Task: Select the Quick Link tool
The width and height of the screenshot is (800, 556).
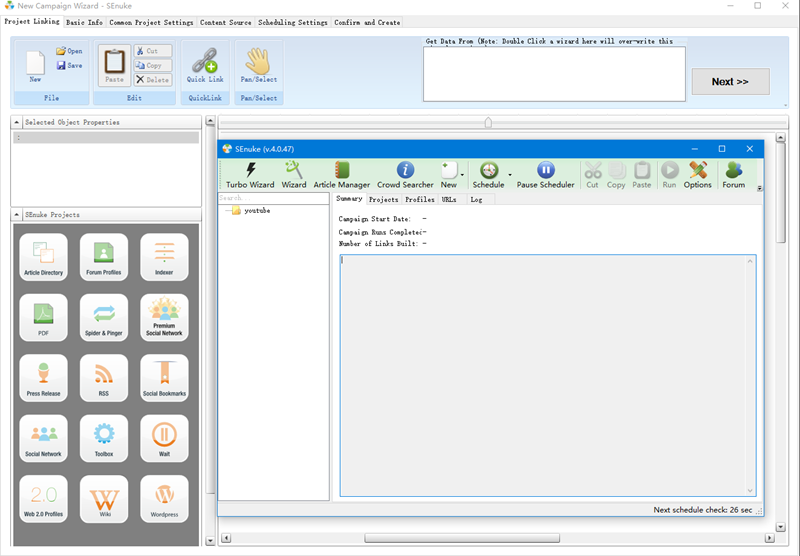Action: point(205,65)
